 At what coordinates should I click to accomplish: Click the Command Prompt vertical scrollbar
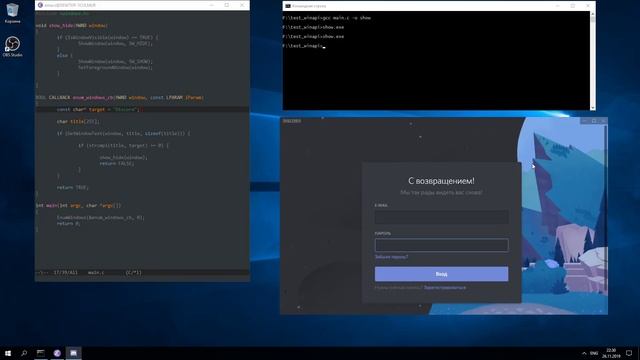(592, 60)
